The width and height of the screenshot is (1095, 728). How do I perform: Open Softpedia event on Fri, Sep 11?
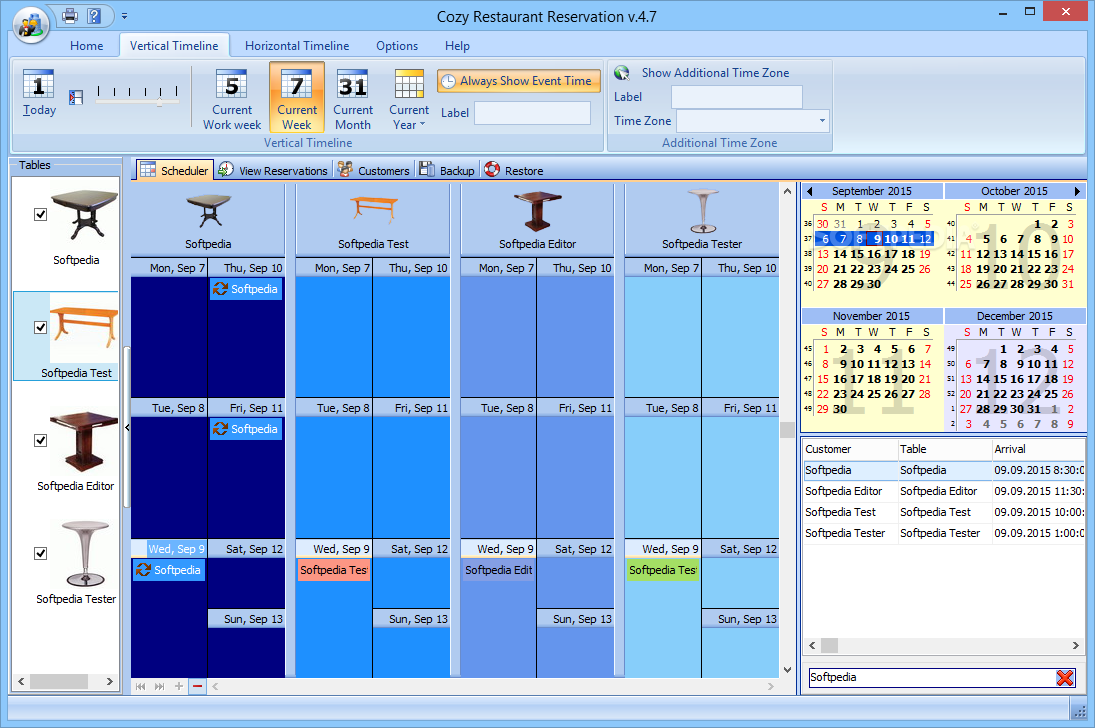point(246,429)
